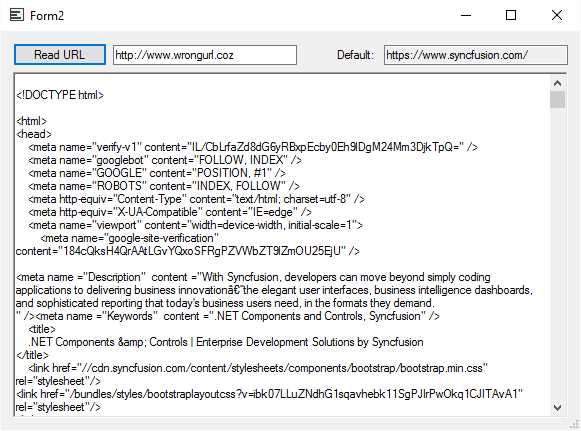Screen dimensions: 581x431
Task: Click the meta 'ROBOTS' line
Action: click(164, 186)
